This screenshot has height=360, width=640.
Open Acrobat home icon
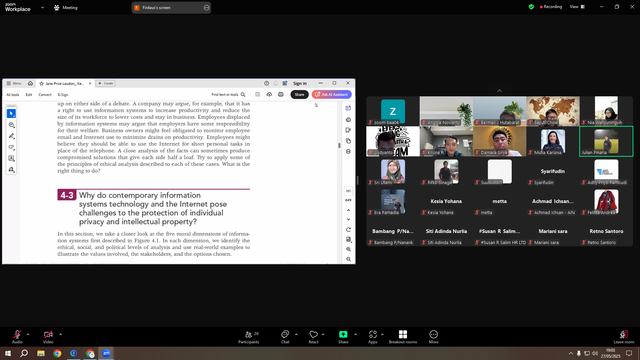(30, 83)
